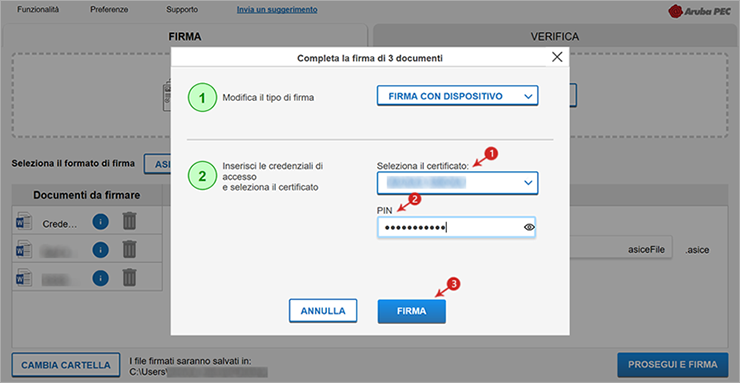Select the Crede... Word file icon

[24, 222]
